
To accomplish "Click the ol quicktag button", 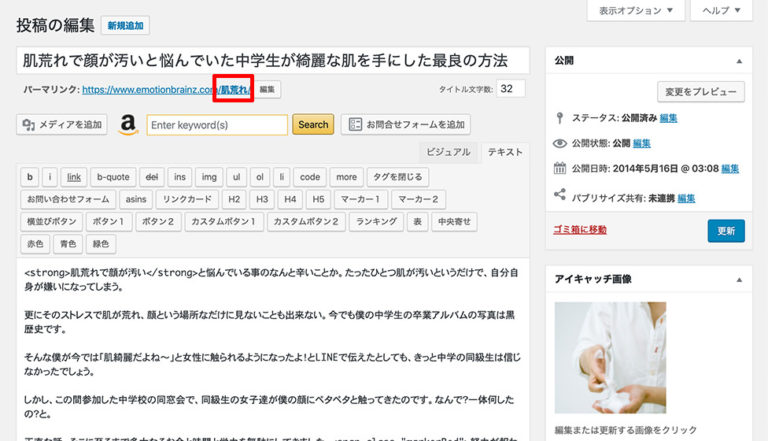I will (260, 177).
